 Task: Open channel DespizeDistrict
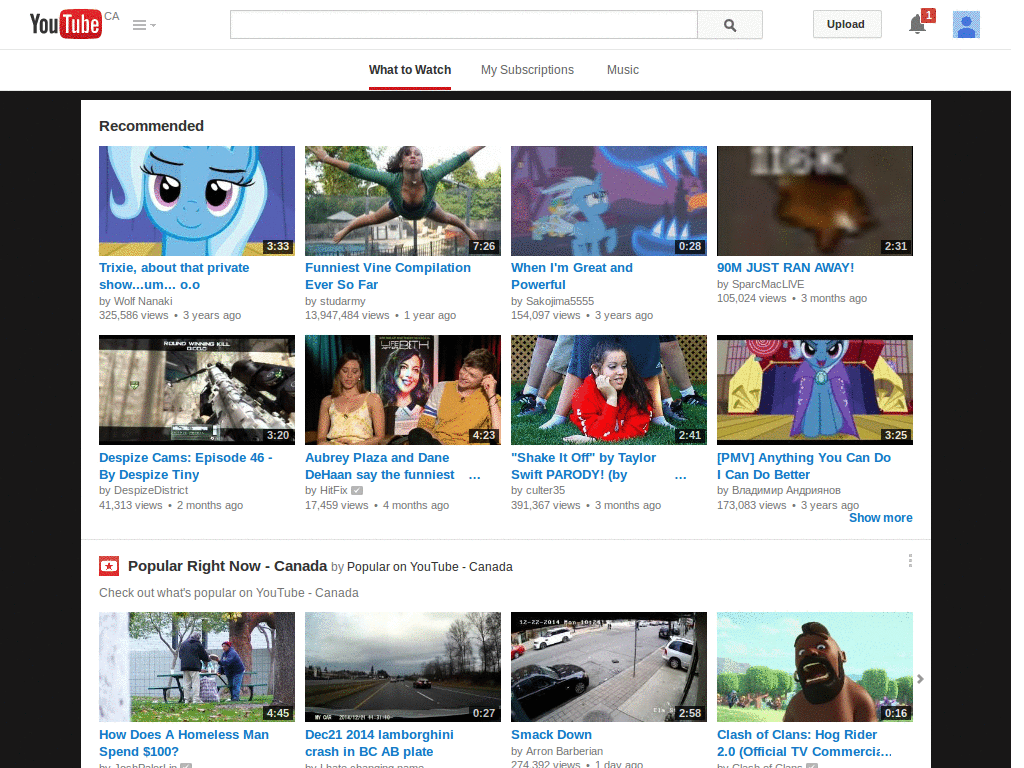[x=151, y=490]
